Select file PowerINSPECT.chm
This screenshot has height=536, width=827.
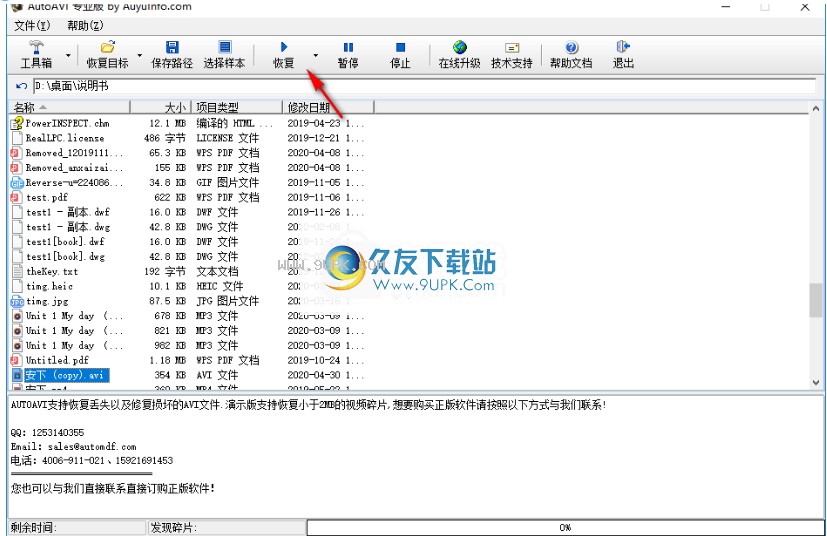[68, 123]
